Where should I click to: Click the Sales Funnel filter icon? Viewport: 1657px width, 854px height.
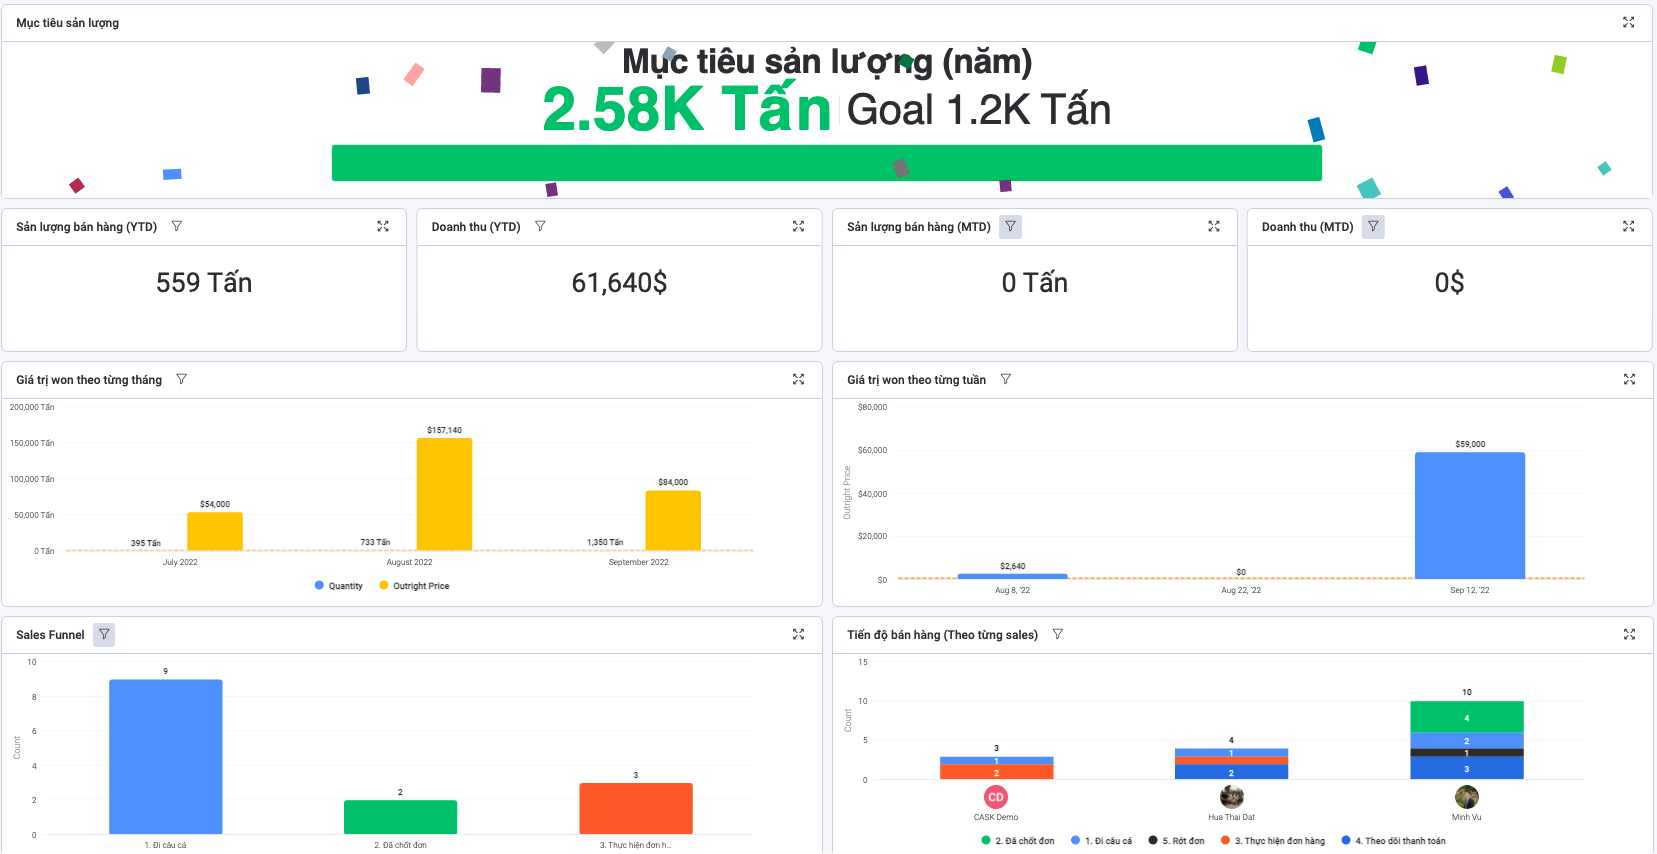point(104,635)
